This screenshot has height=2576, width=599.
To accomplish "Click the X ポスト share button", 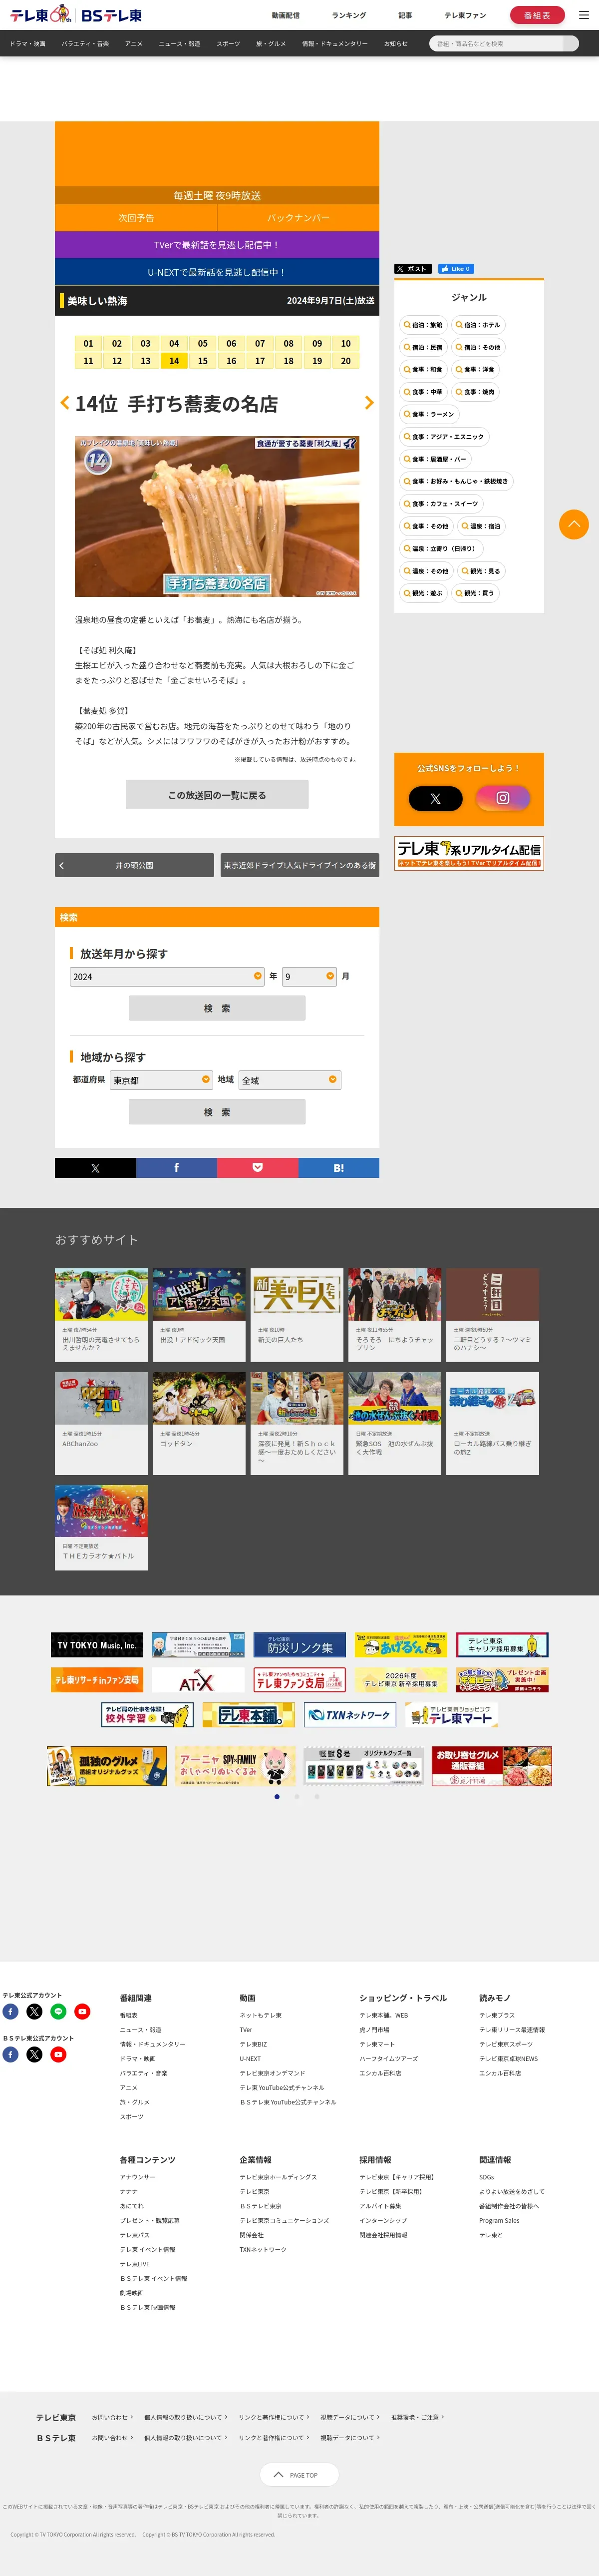I will point(413,269).
